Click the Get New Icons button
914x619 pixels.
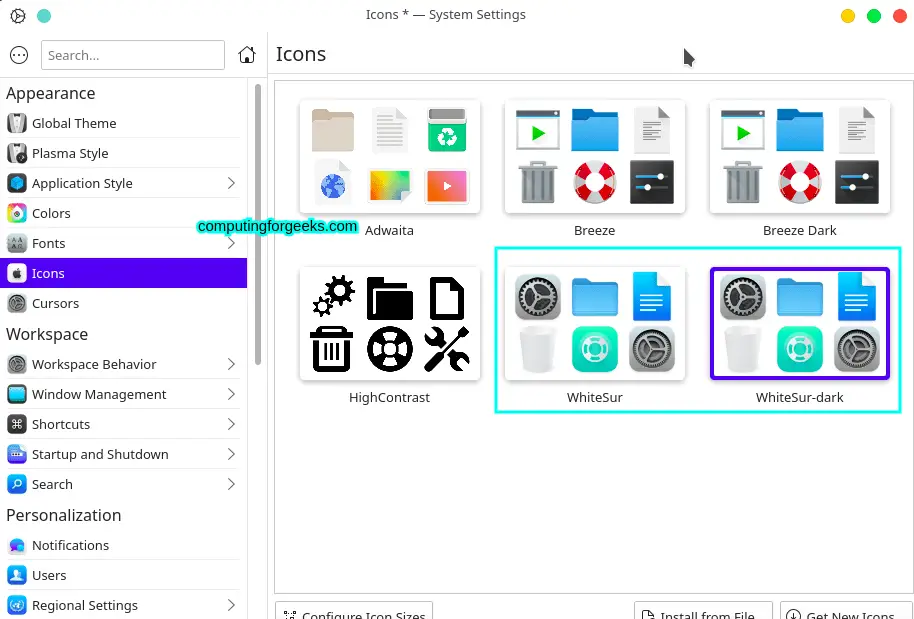846,611
